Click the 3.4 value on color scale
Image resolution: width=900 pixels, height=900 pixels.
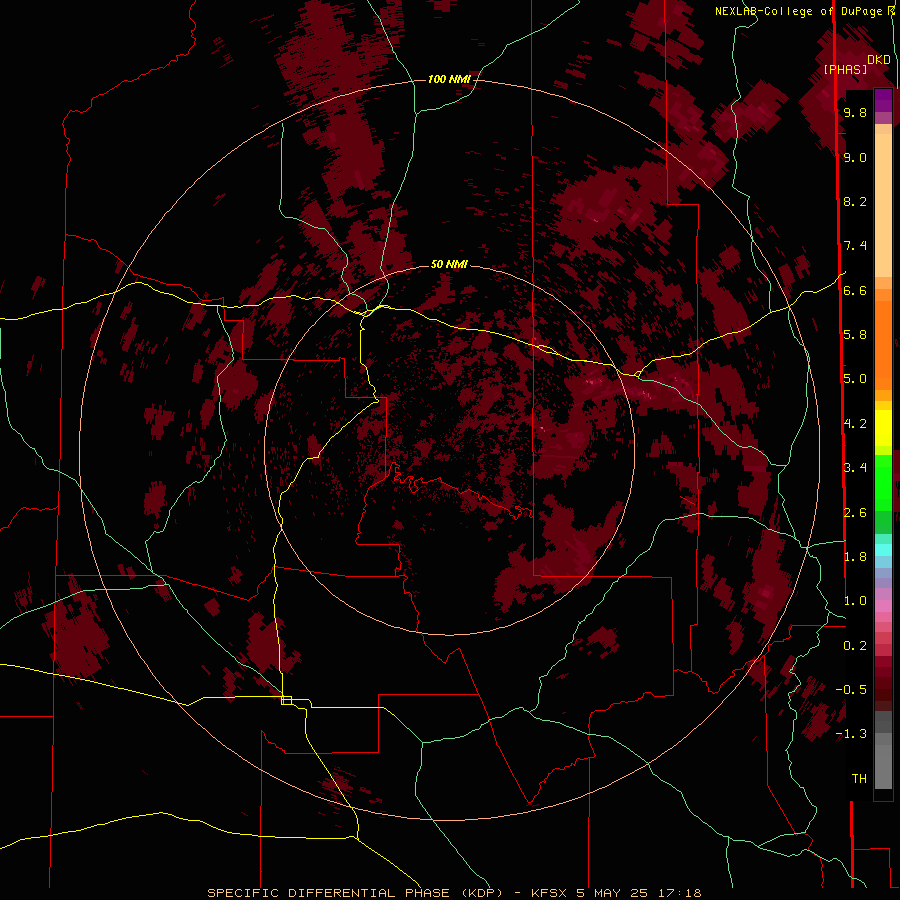(x=855, y=468)
